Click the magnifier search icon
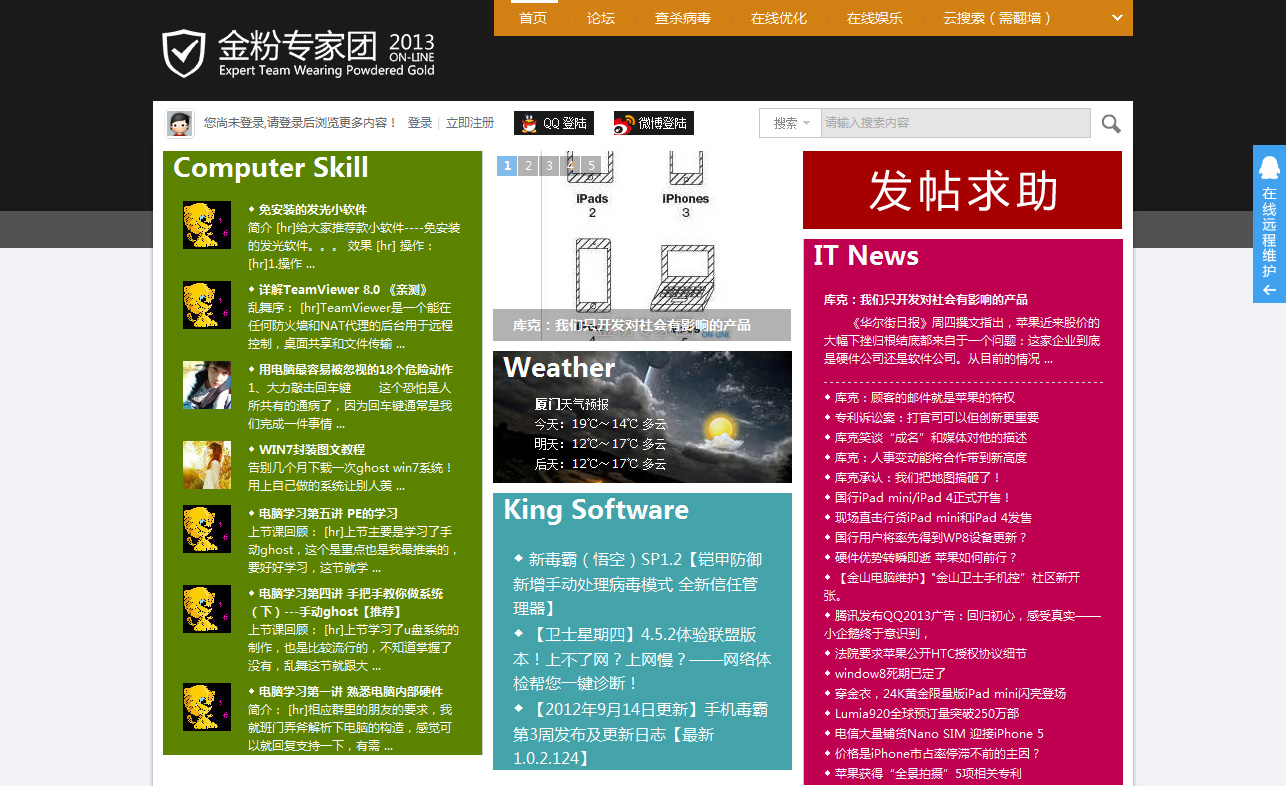Viewport: 1286px width, 786px height. point(1111,123)
